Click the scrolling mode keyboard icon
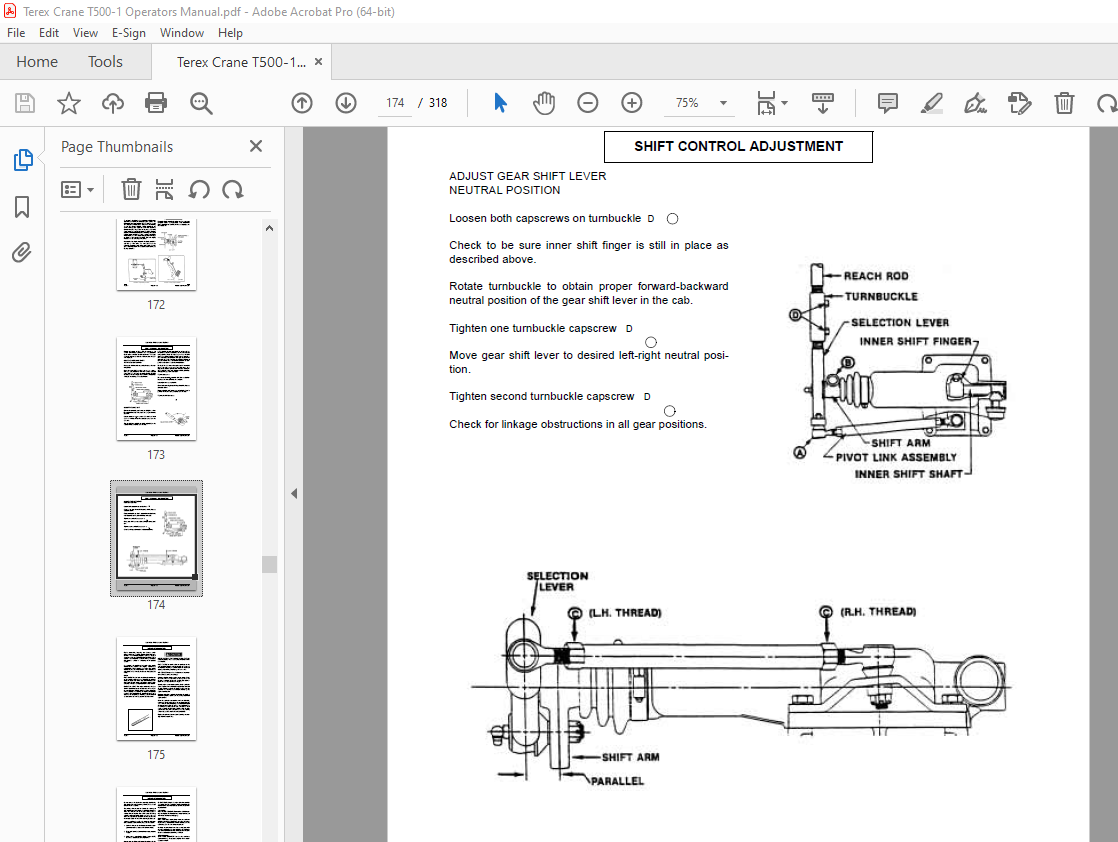Screen dimensions: 1118x842 [x=823, y=103]
